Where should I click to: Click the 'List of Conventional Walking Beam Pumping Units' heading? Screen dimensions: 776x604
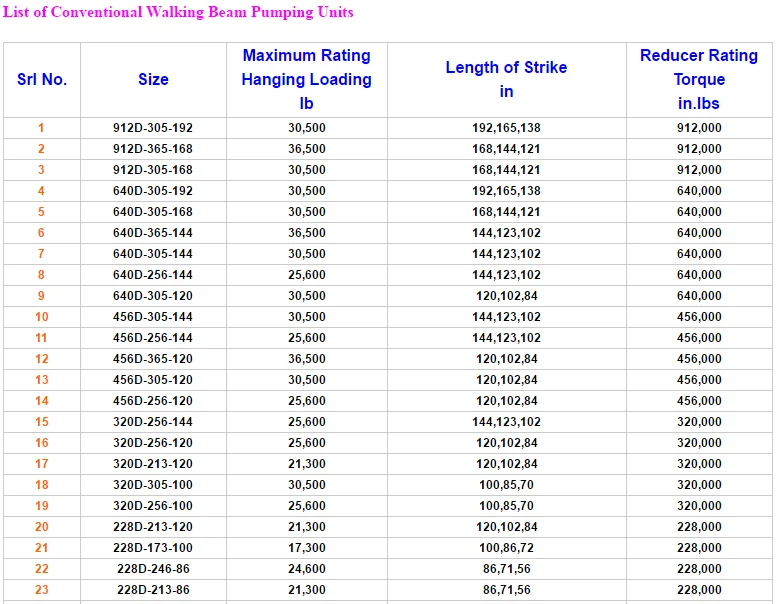click(179, 13)
